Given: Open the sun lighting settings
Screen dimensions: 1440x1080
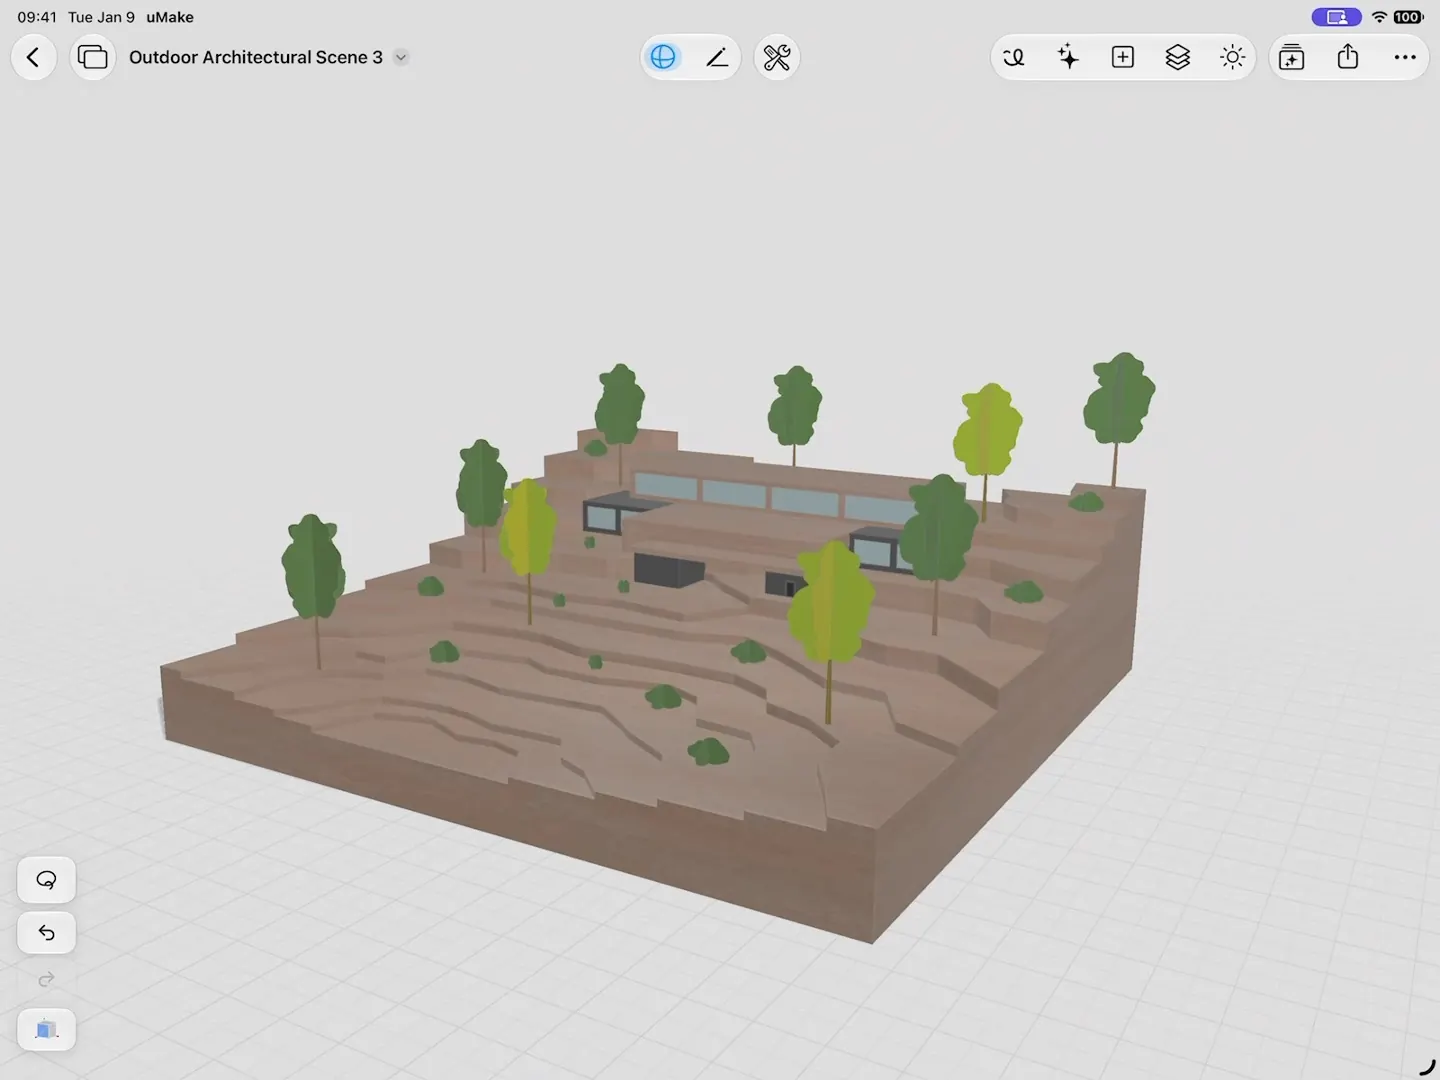Looking at the screenshot, I should point(1233,58).
